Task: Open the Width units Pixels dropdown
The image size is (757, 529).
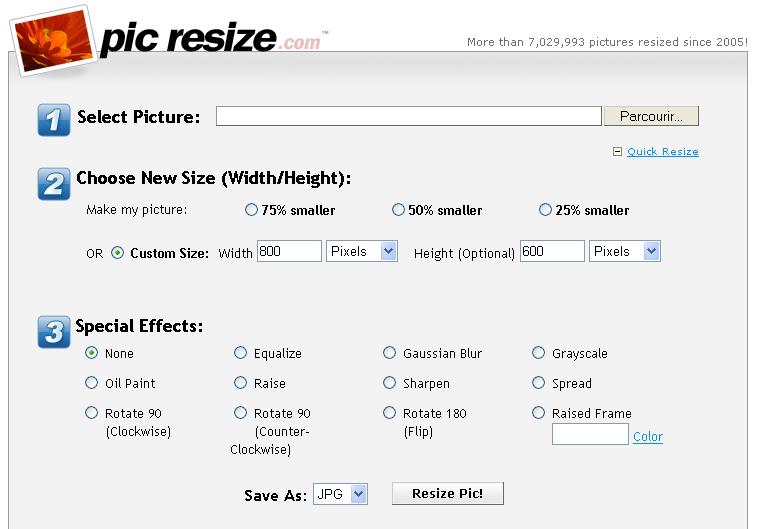Action: click(x=362, y=251)
